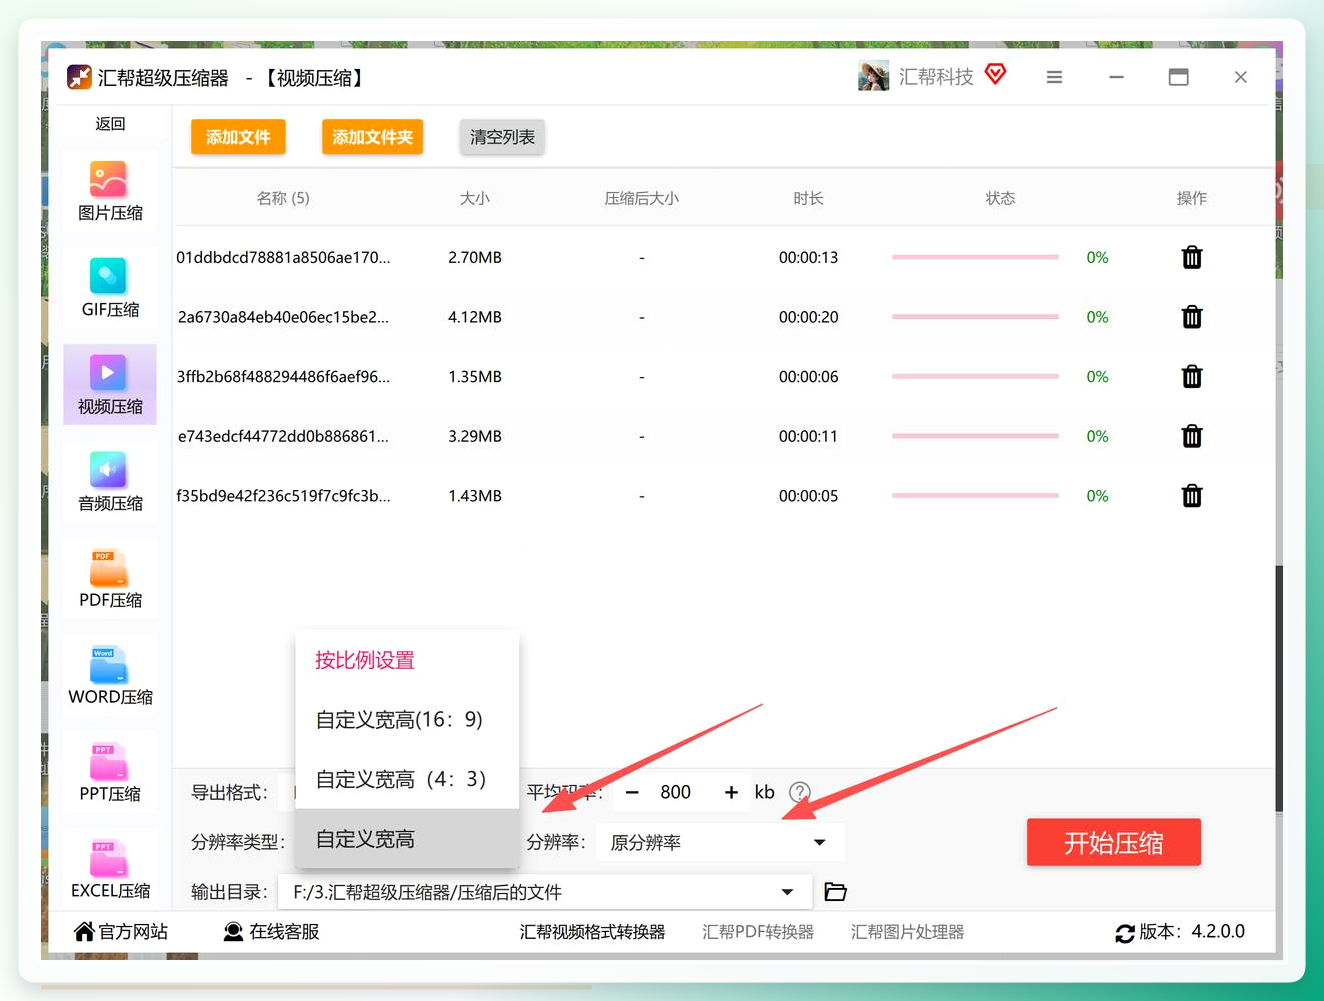This screenshot has width=1324, height=1001.
Task: Open the PDF压缩 tool
Action: pyautogui.click(x=110, y=579)
